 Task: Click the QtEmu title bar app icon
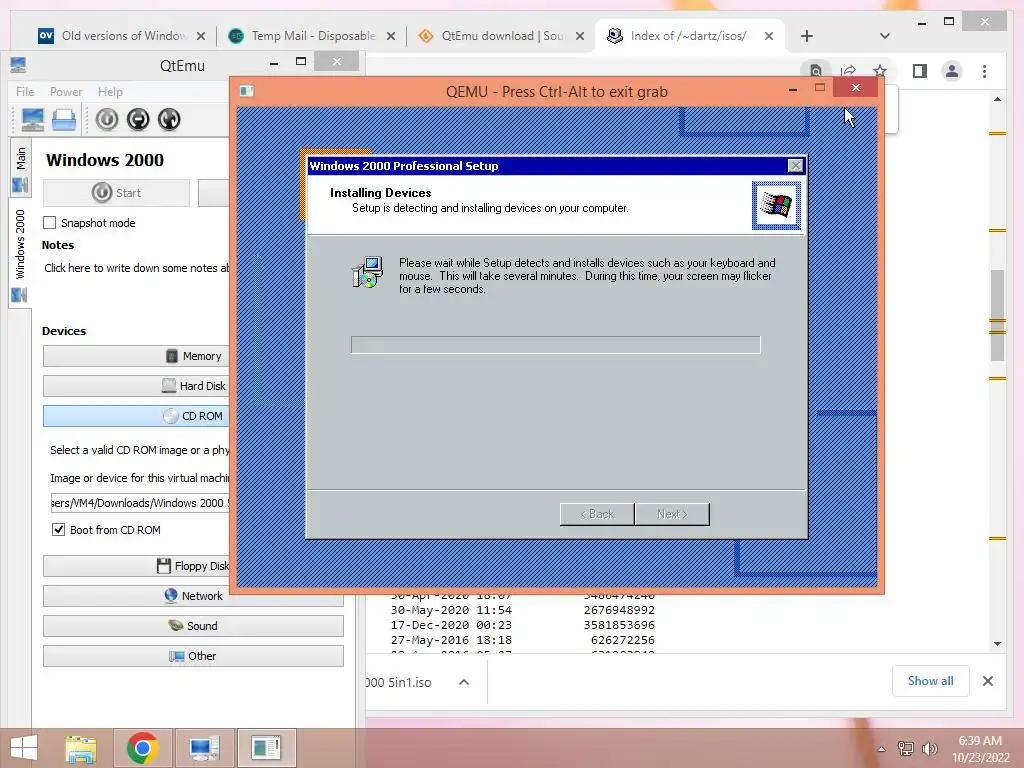[x=18, y=65]
